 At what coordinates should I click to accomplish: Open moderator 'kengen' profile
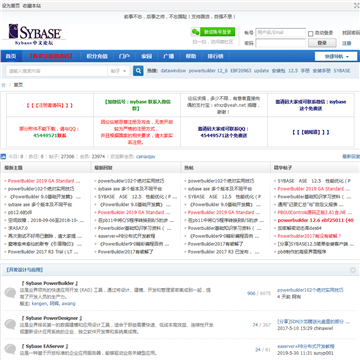[39, 304]
